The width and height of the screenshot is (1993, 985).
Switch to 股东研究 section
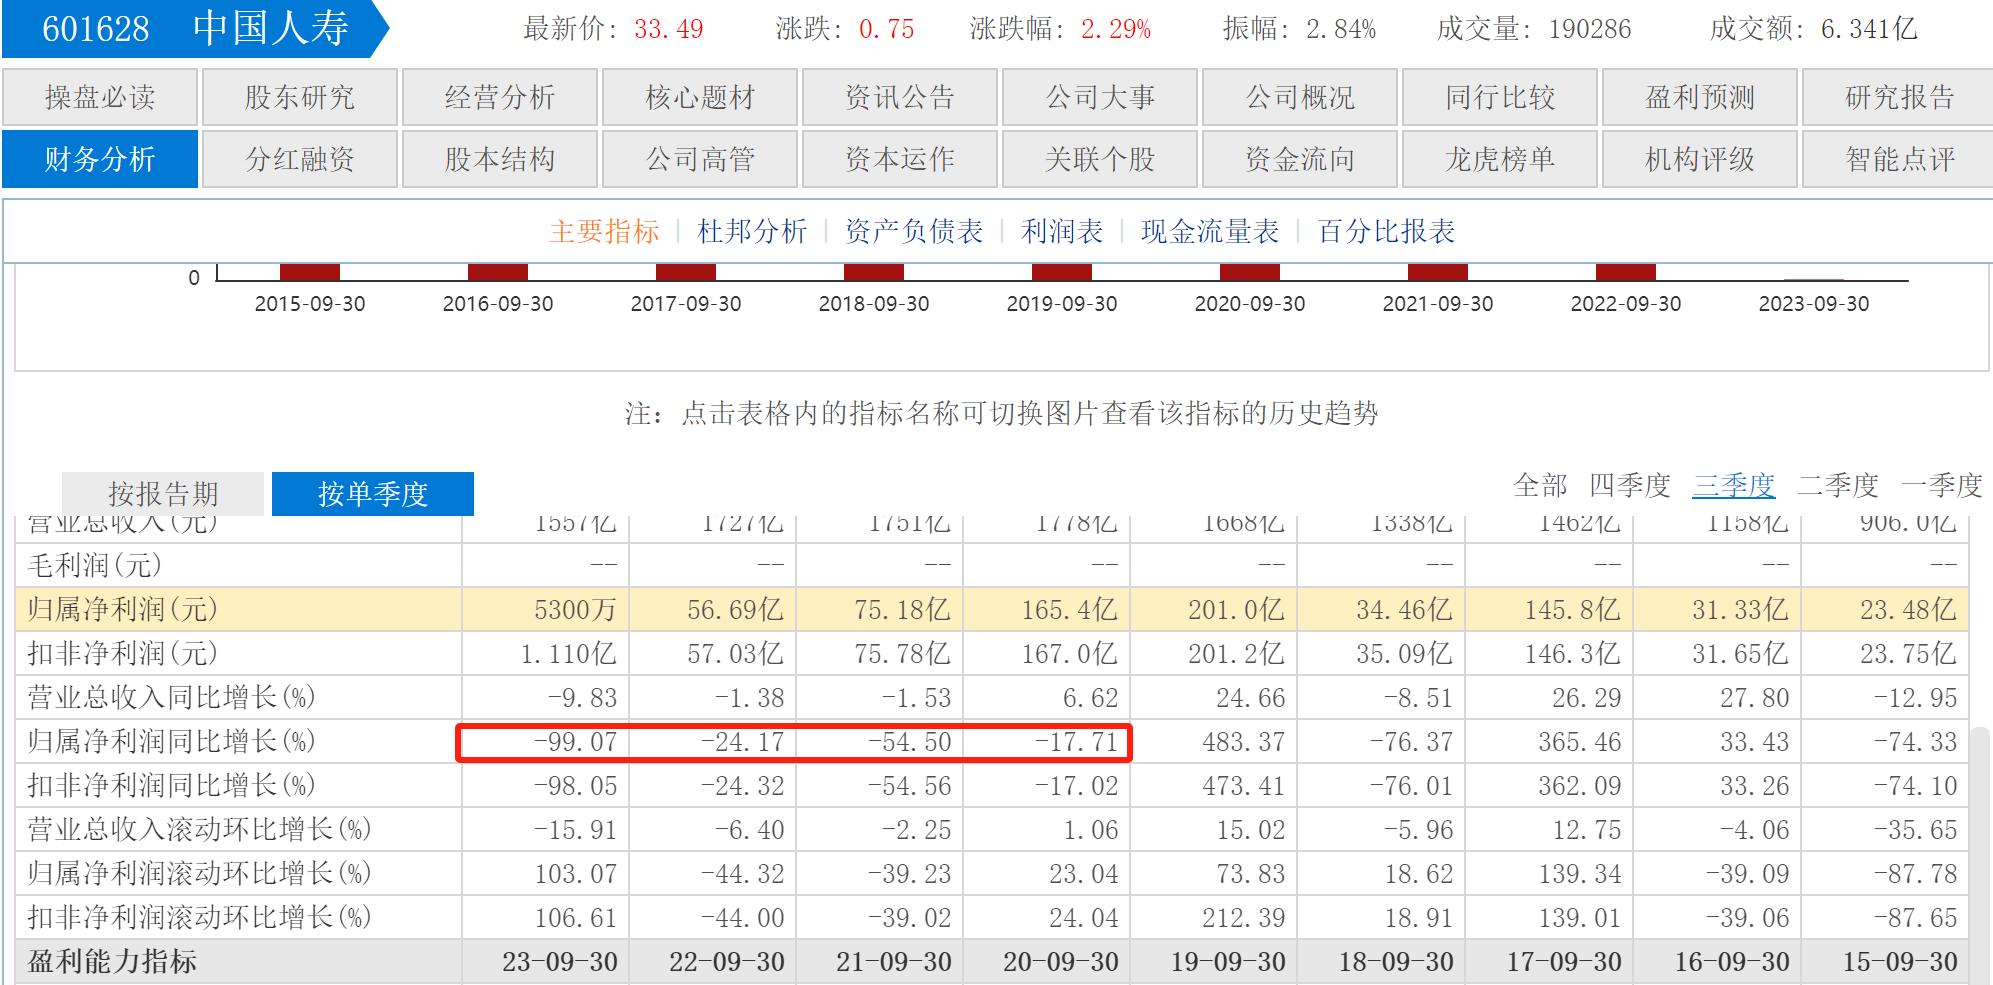coord(300,98)
